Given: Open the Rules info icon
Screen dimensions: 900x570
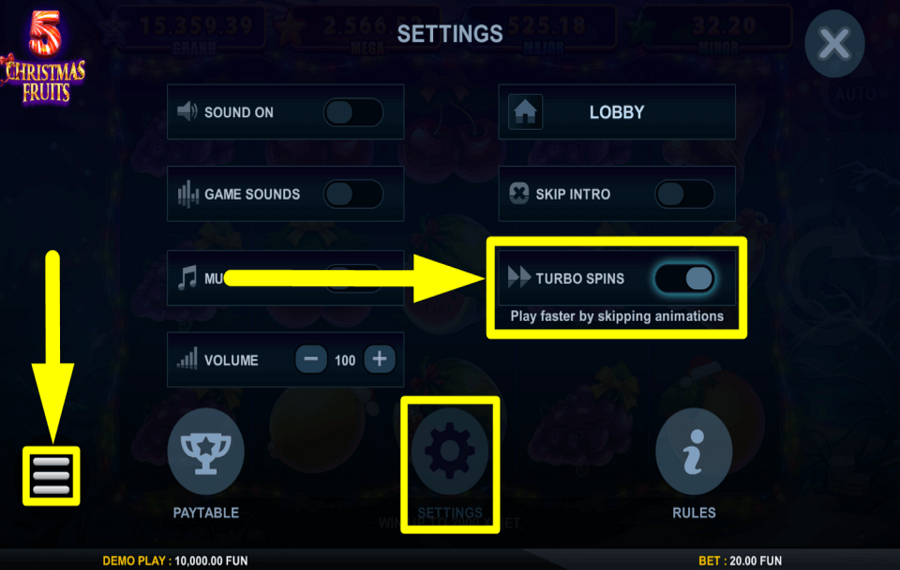Looking at the screenshot, I should [694, 452].
